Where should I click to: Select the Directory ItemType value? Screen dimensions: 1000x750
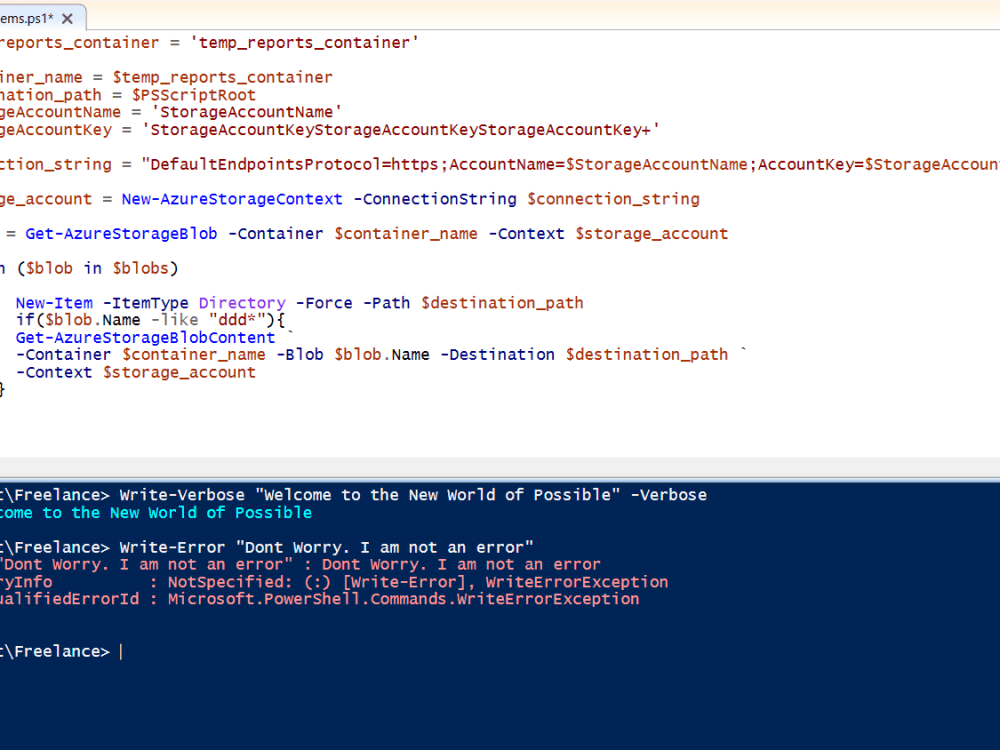pyautogui.click(x=241, y=302)
